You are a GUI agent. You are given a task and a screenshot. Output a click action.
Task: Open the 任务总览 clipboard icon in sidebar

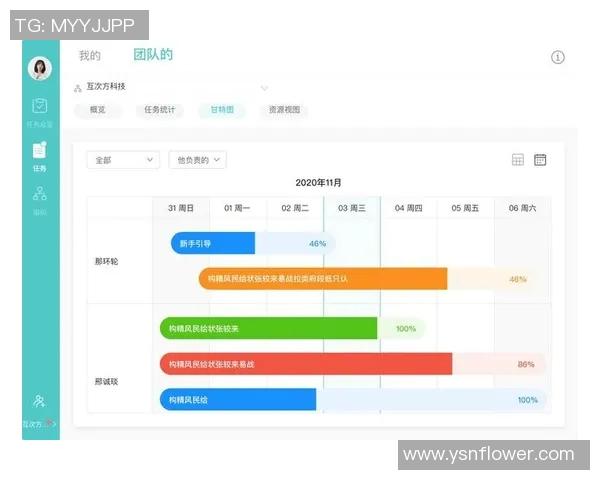(x=40, y=106)
